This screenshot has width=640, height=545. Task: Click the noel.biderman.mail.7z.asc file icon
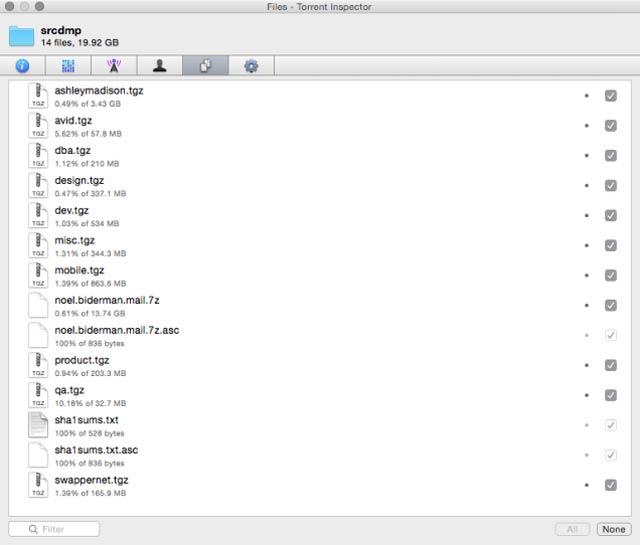point(38,335)
